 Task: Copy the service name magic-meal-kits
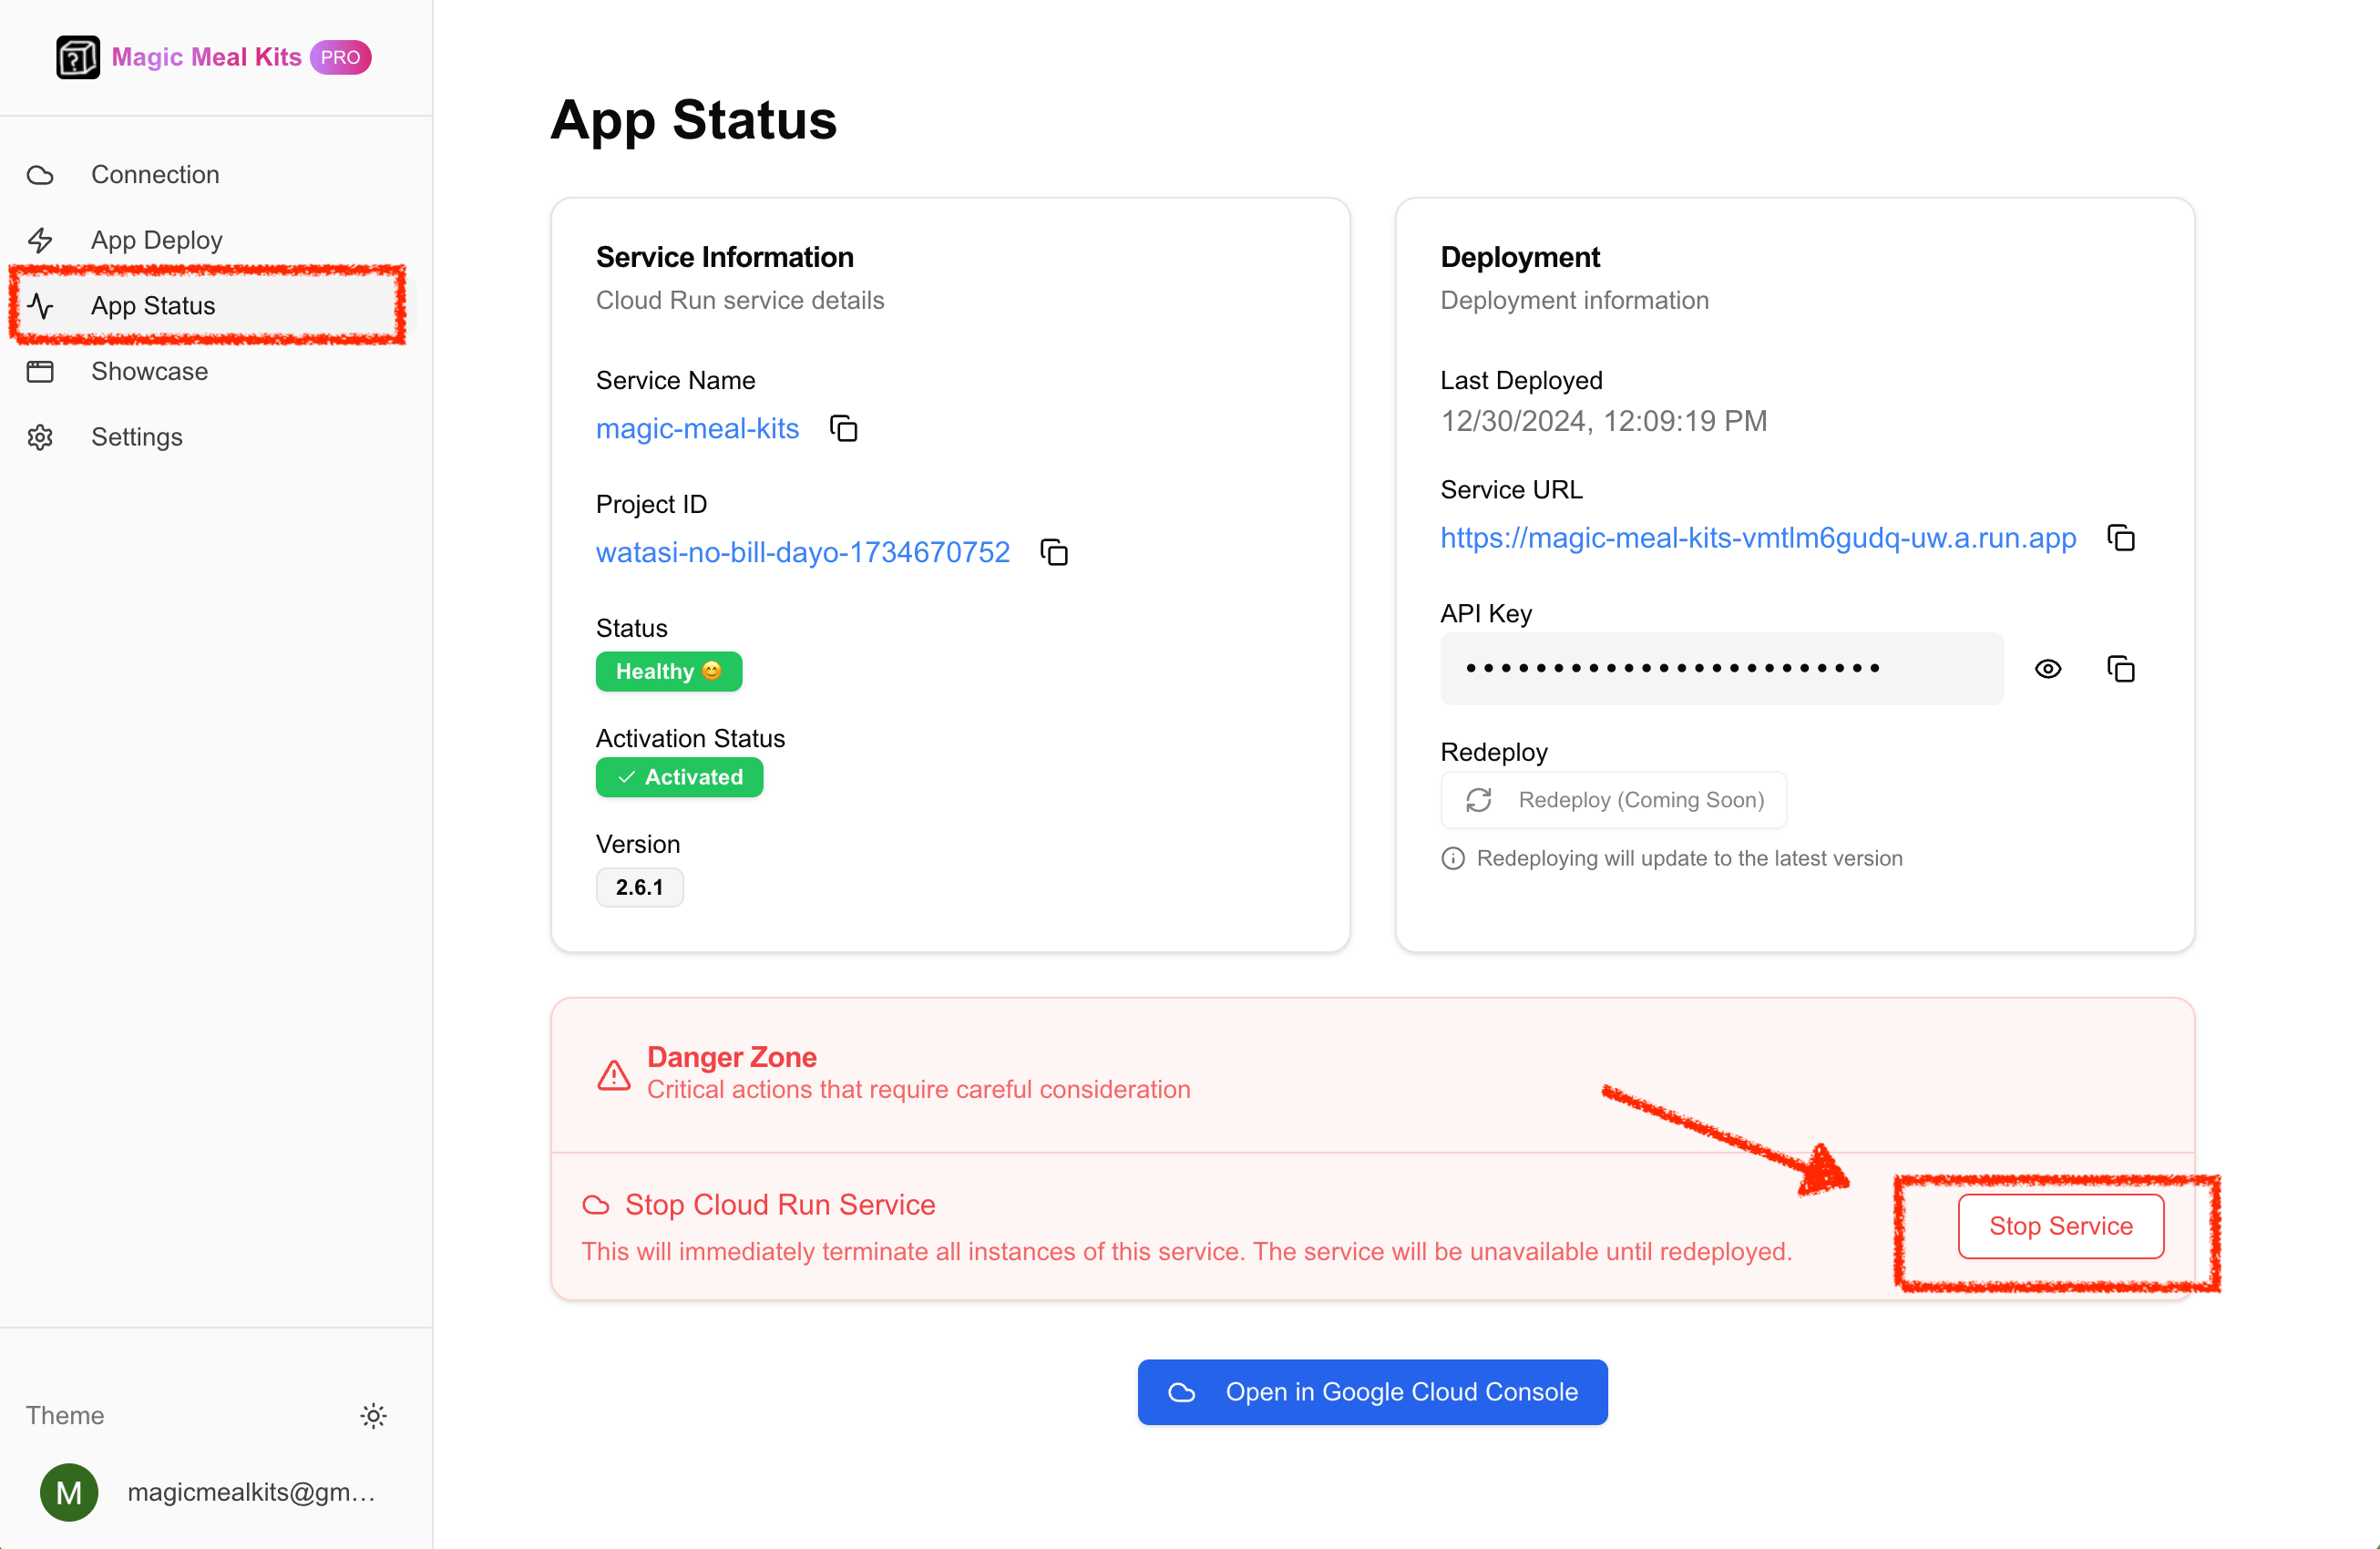844,428
